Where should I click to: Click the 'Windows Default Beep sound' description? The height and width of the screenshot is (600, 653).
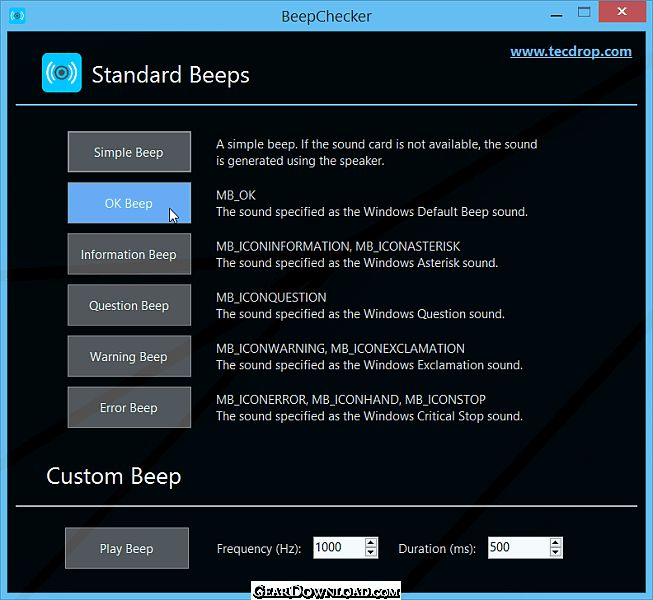(372, 212)
